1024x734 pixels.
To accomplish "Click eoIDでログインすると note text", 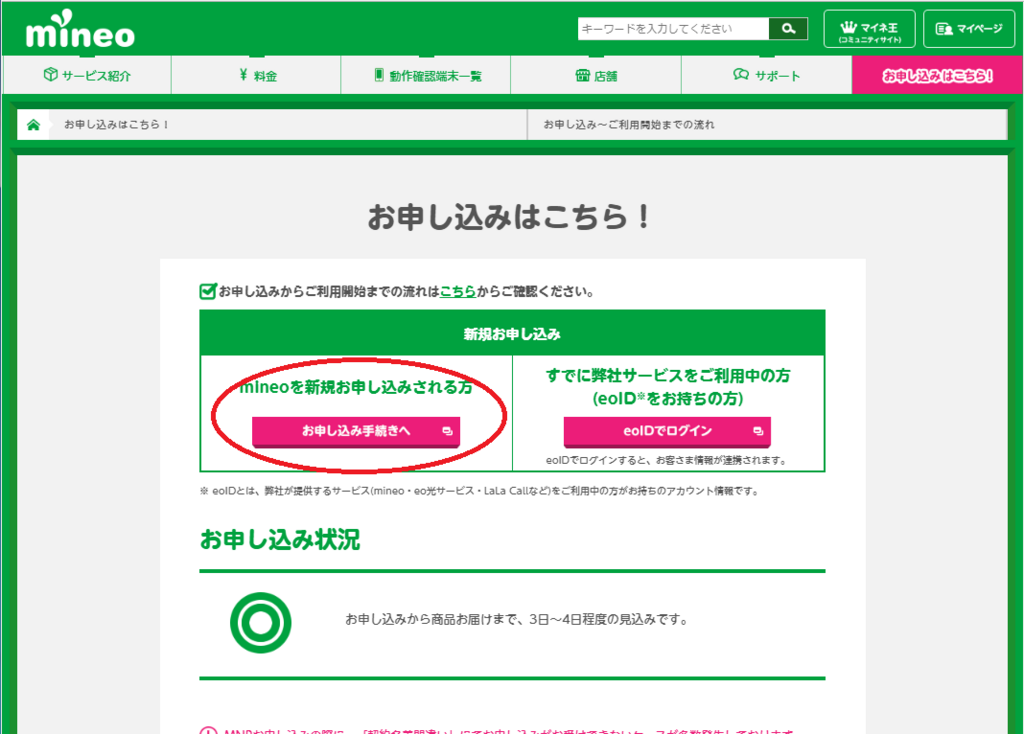I will [x=667, y=460].
